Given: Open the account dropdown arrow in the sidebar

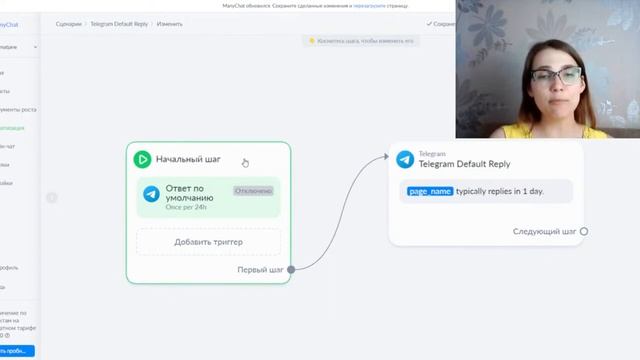Looking at the screenshot, I should pos(36,47).
